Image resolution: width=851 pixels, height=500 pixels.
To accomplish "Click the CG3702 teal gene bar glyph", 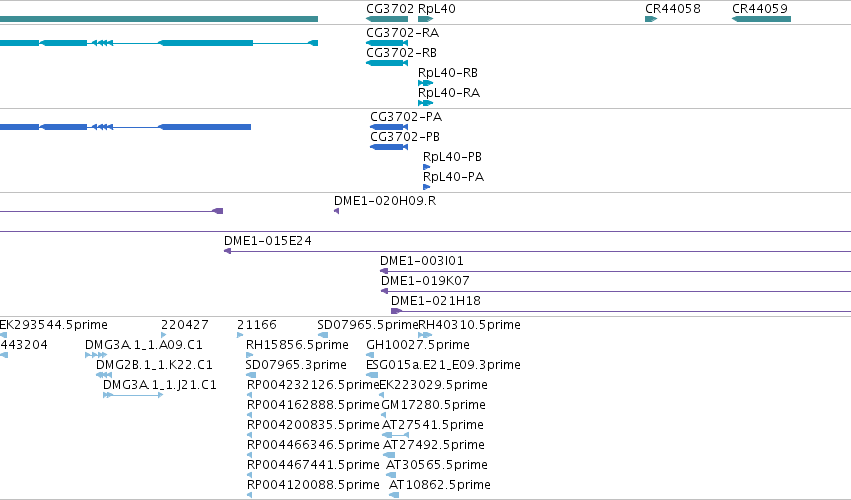I will coord(387,19).
